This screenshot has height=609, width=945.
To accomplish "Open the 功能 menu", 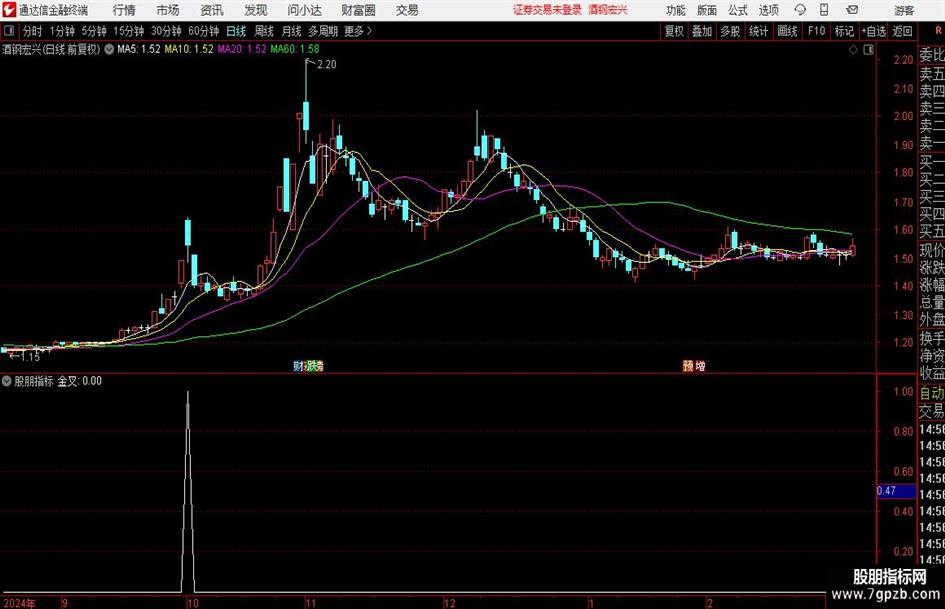I will click(x=676, y=10).
